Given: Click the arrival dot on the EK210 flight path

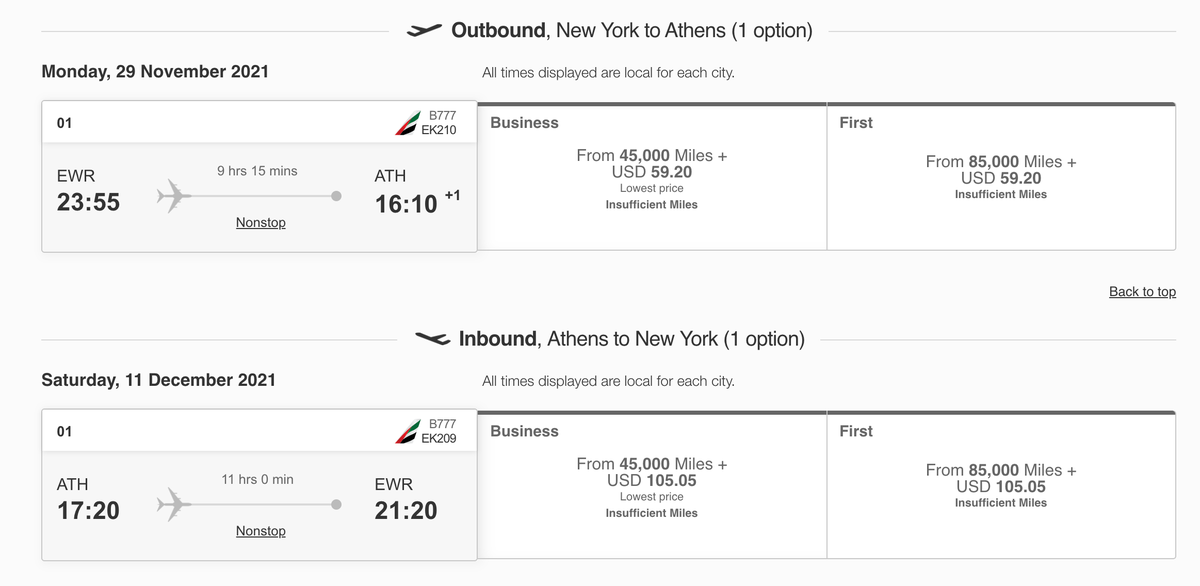Looking at the screenshot, I should pyautogui.click(x=334, y=196).
